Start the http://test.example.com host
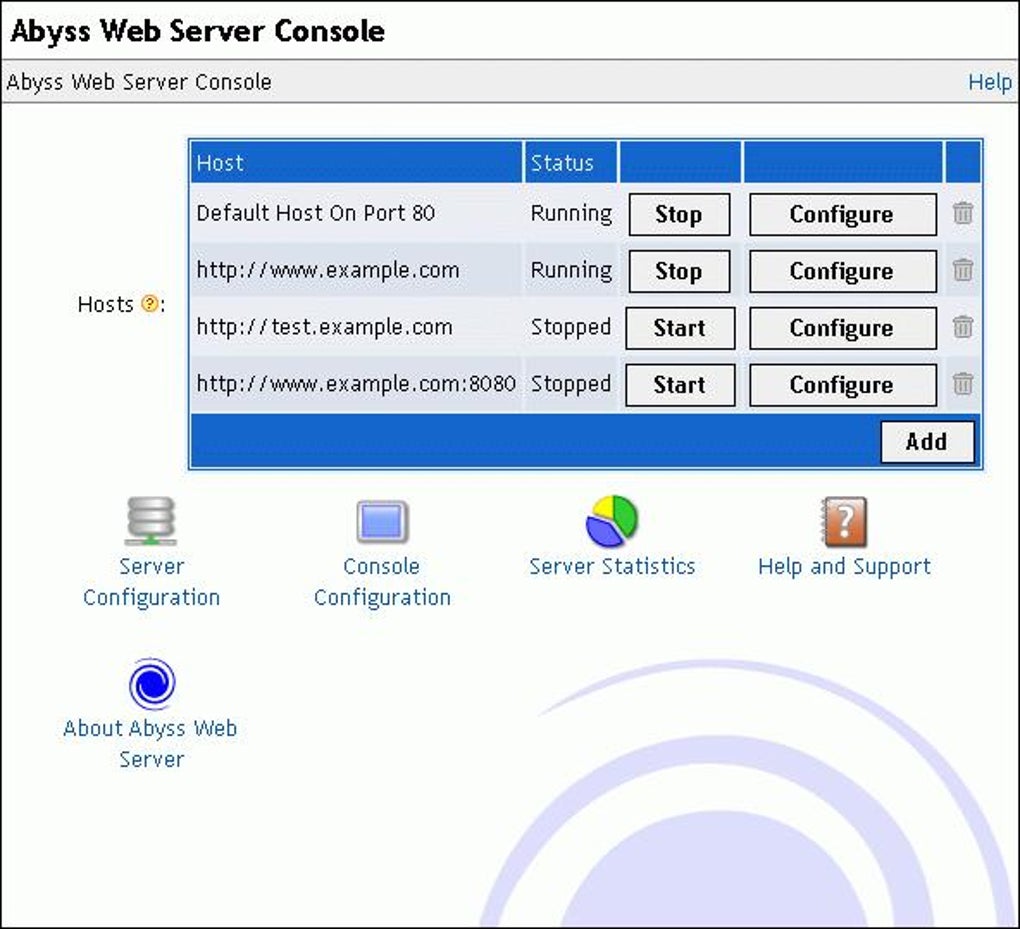Screen dimensions: 1020x929 [680, 328]
